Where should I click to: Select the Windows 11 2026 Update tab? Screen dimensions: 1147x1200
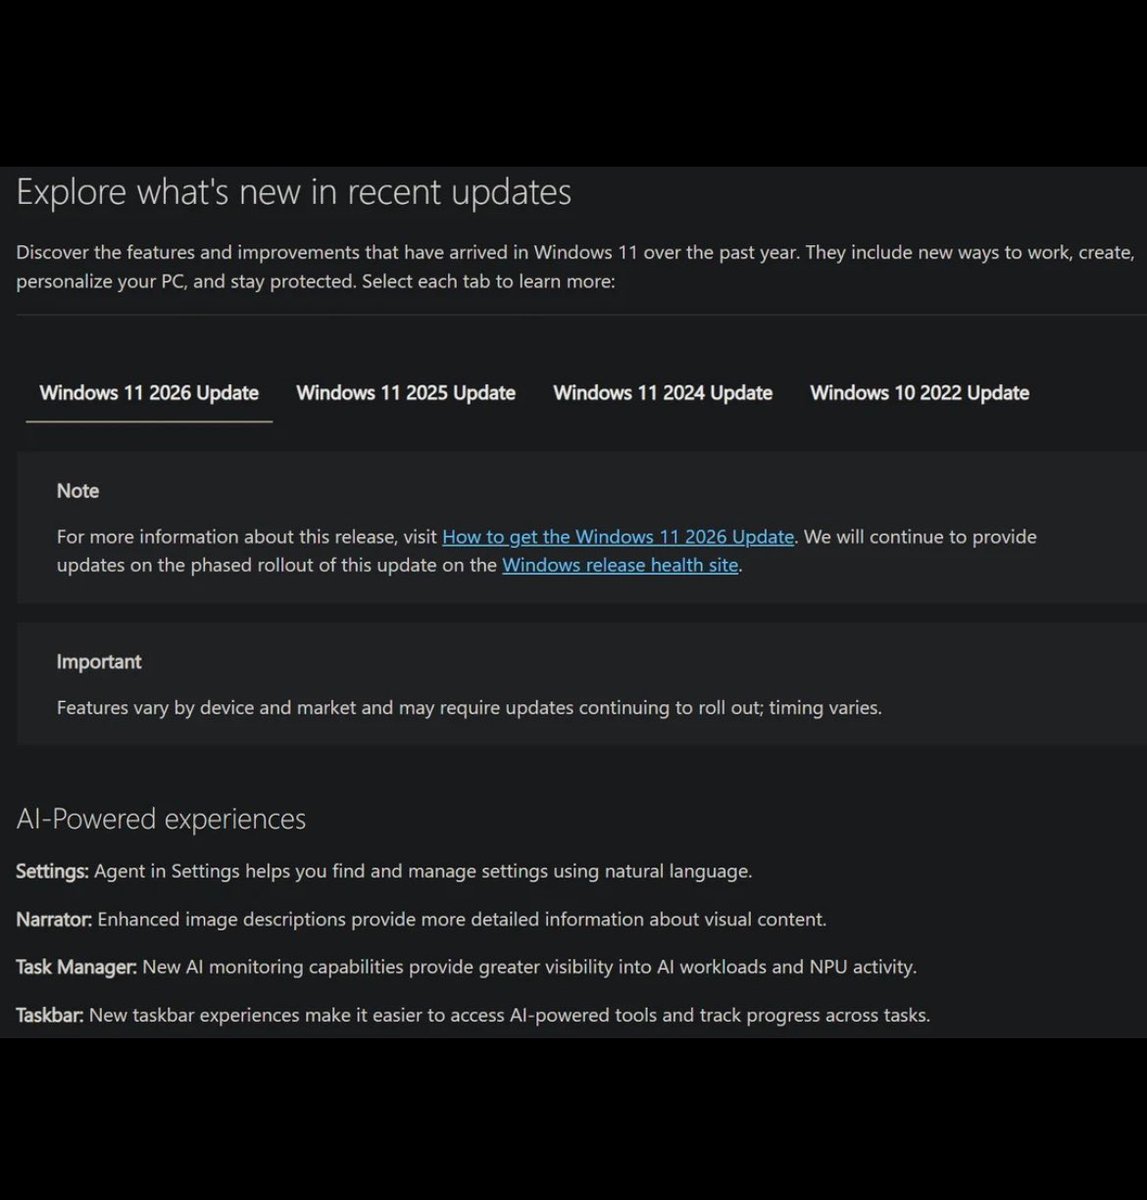coord(149,393)
